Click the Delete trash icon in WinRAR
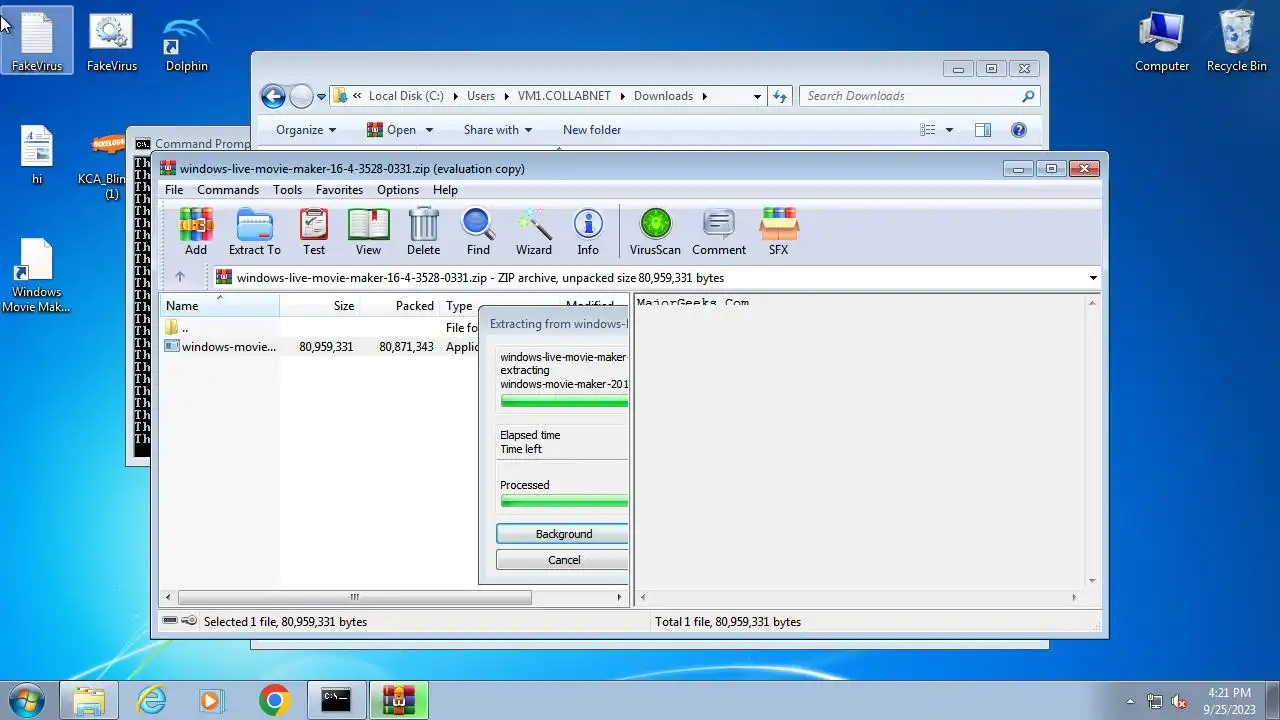 click(x=423, y=232)
